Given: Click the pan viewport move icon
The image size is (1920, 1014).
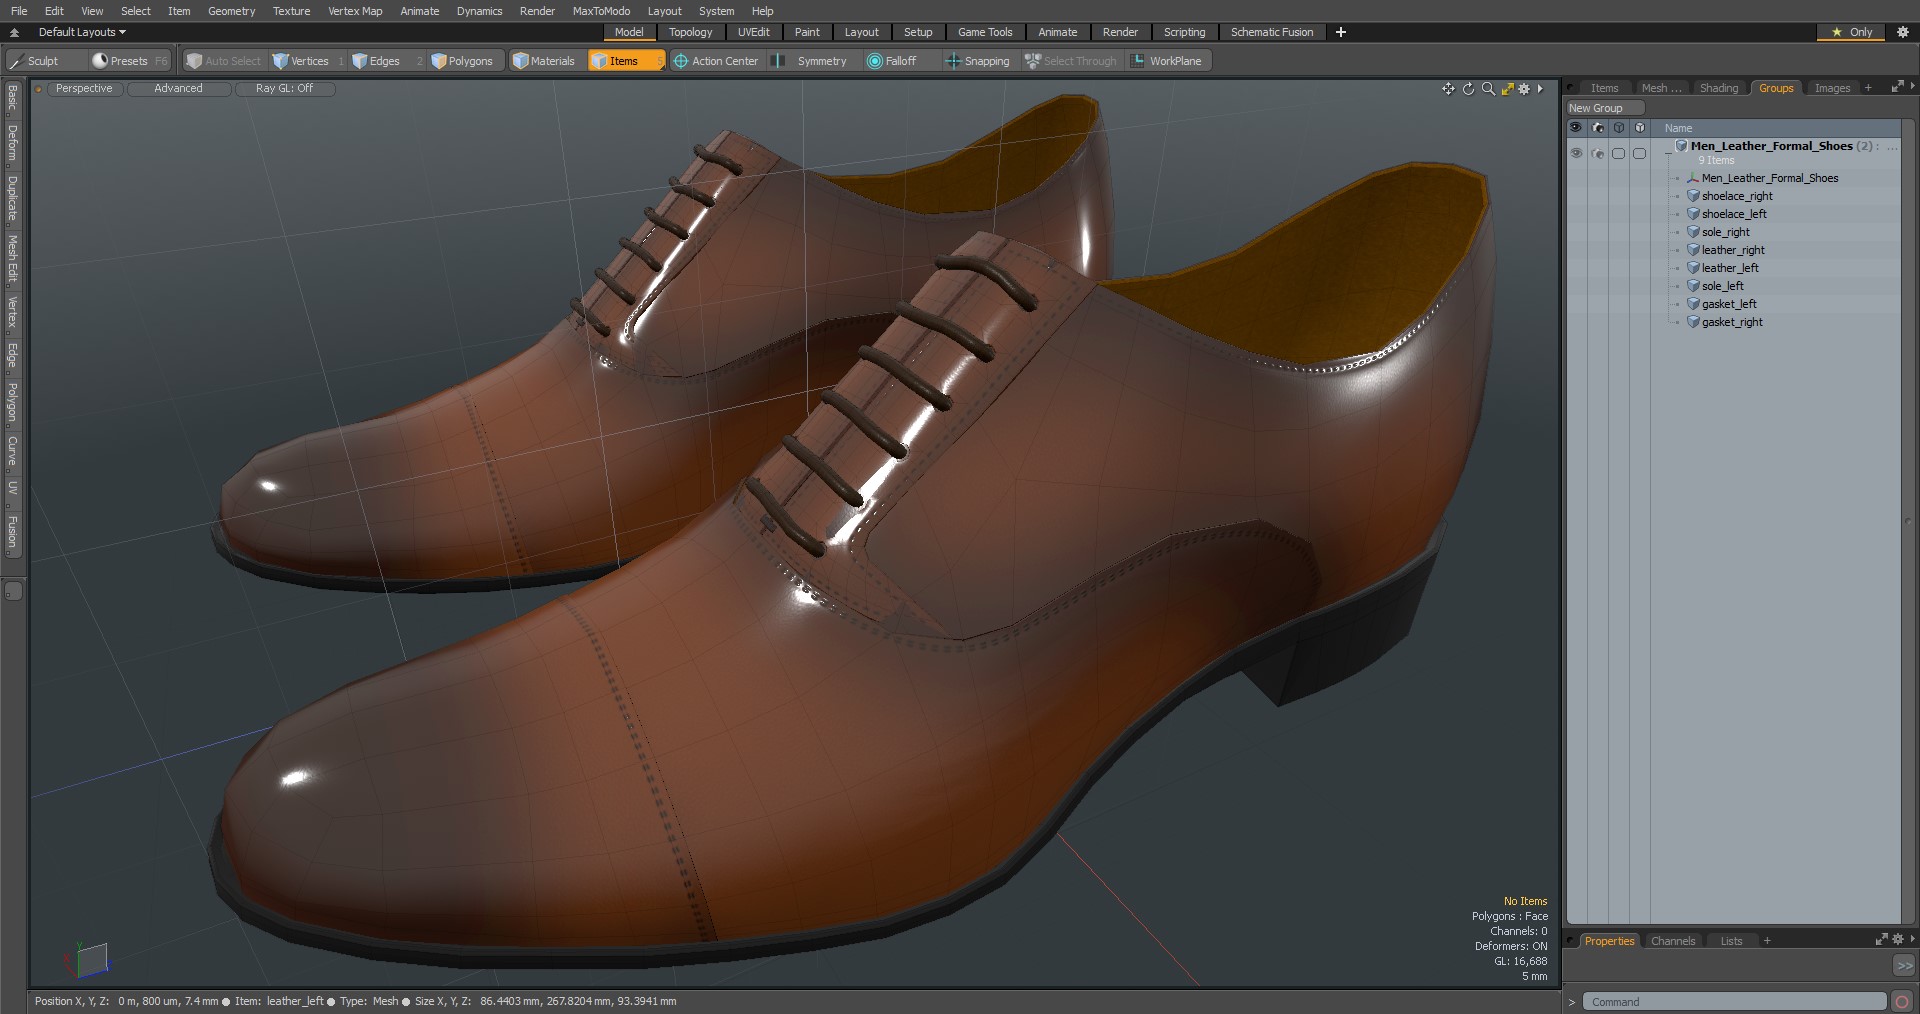Looking at the screenshot, I should 1448,89.
